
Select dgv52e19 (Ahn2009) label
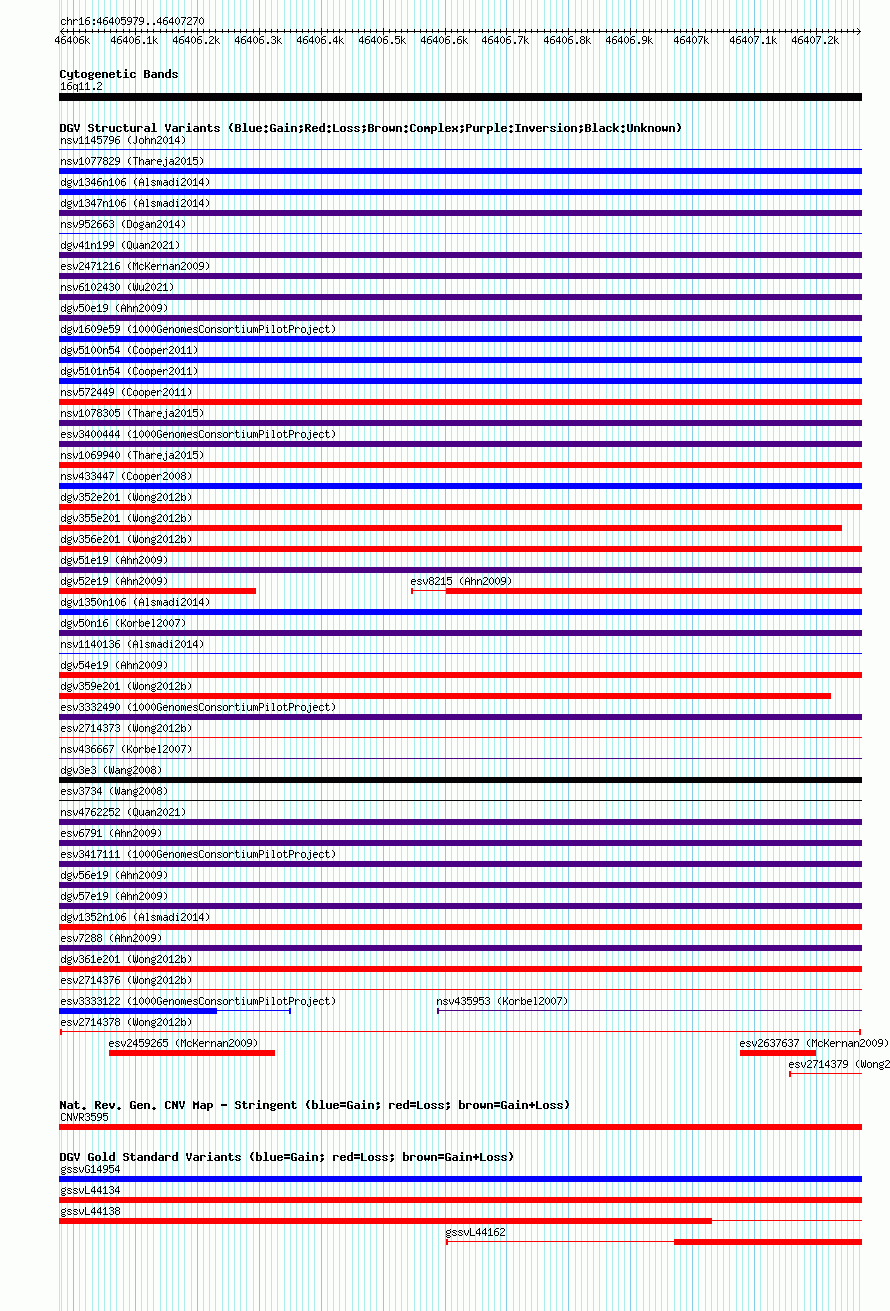pyautogui.click(x=114, y=581)
